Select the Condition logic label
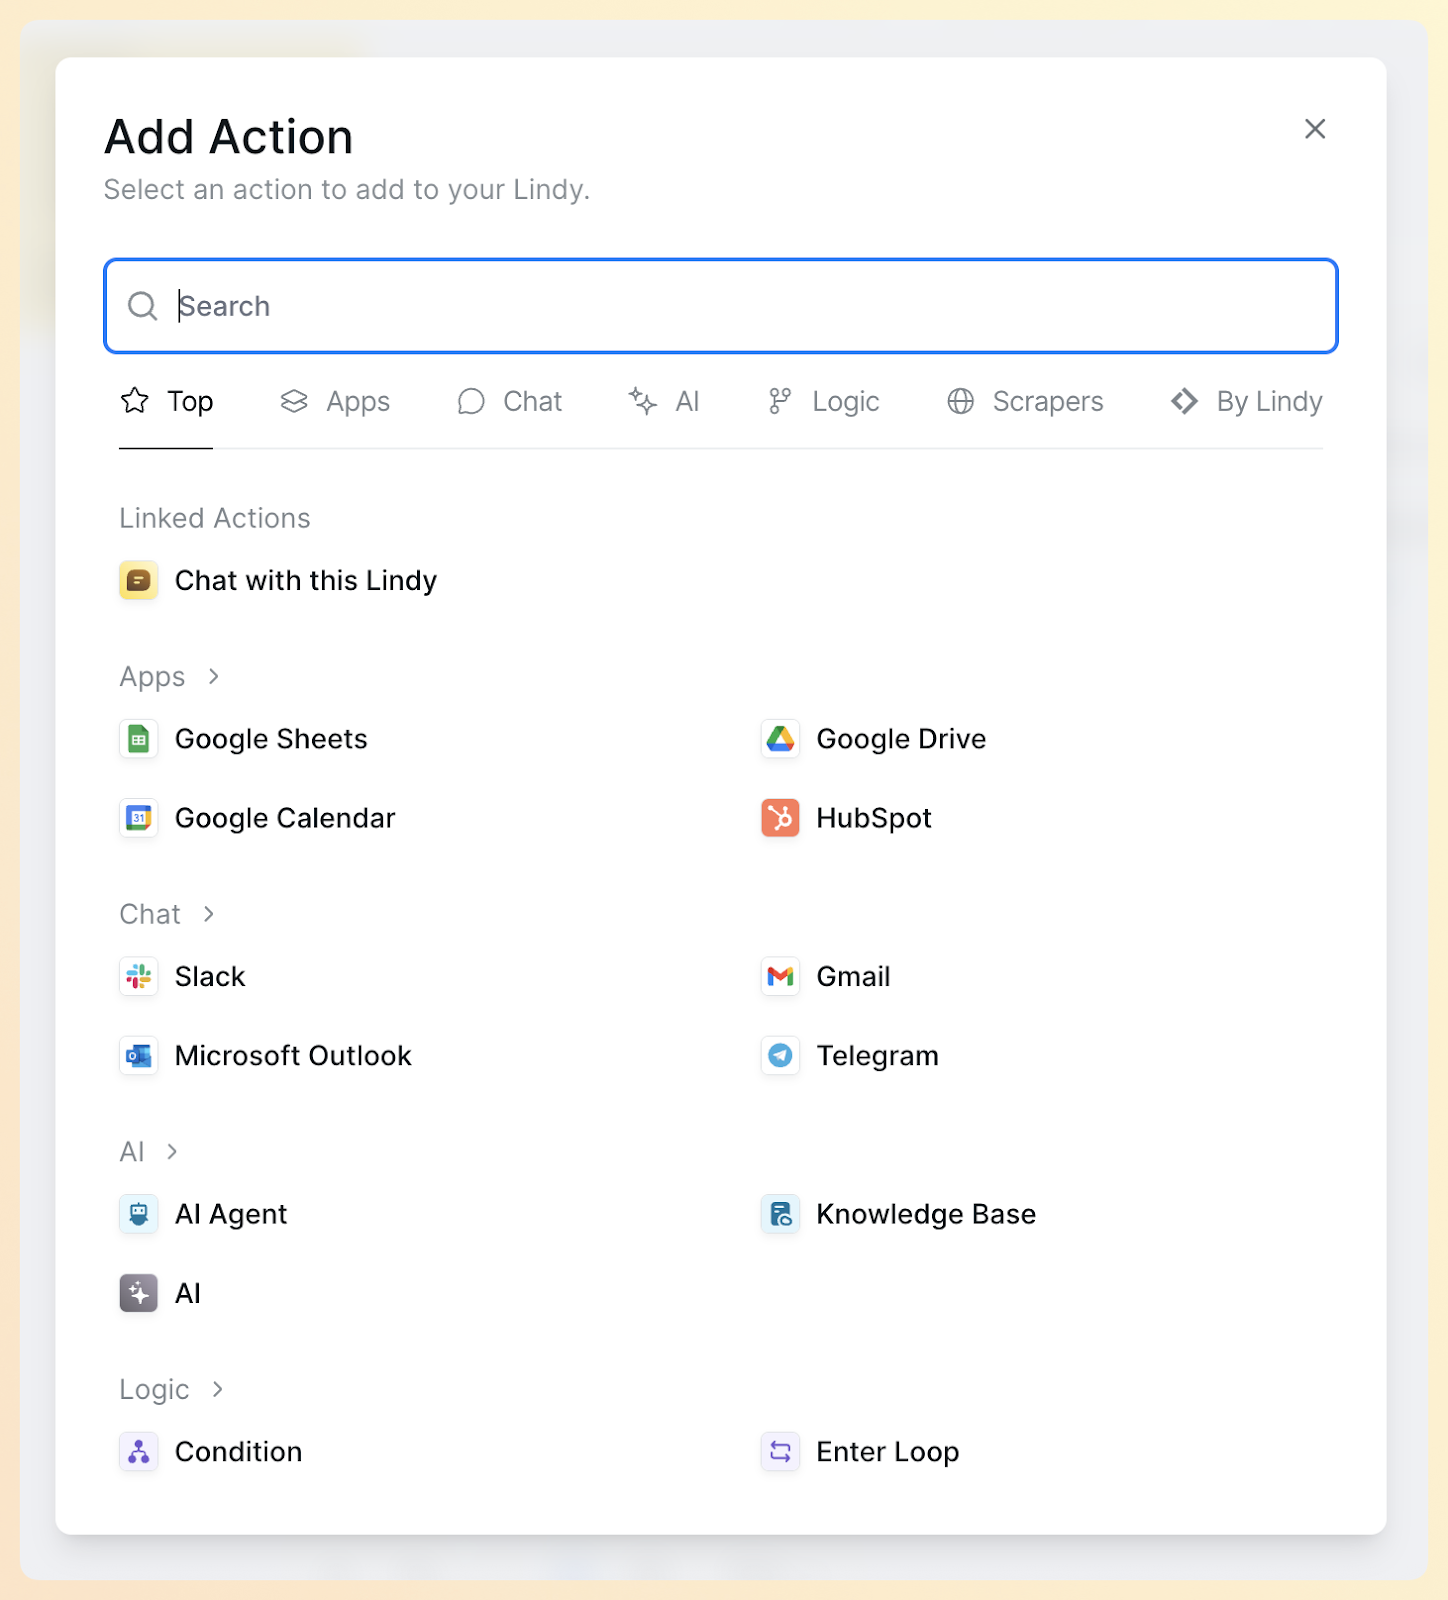 [x=238, y=1452]
